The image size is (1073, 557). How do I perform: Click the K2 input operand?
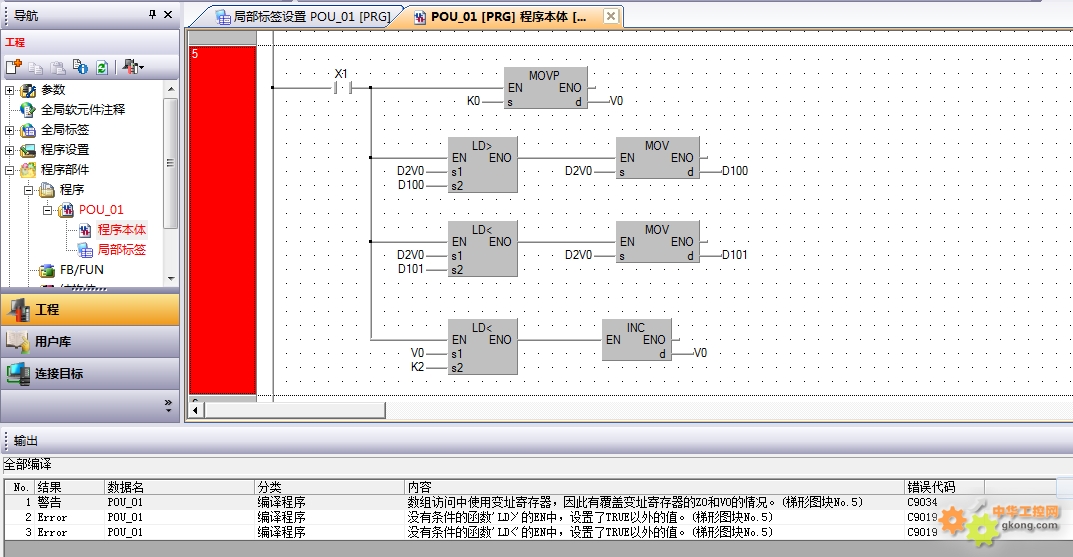[417, 367]
